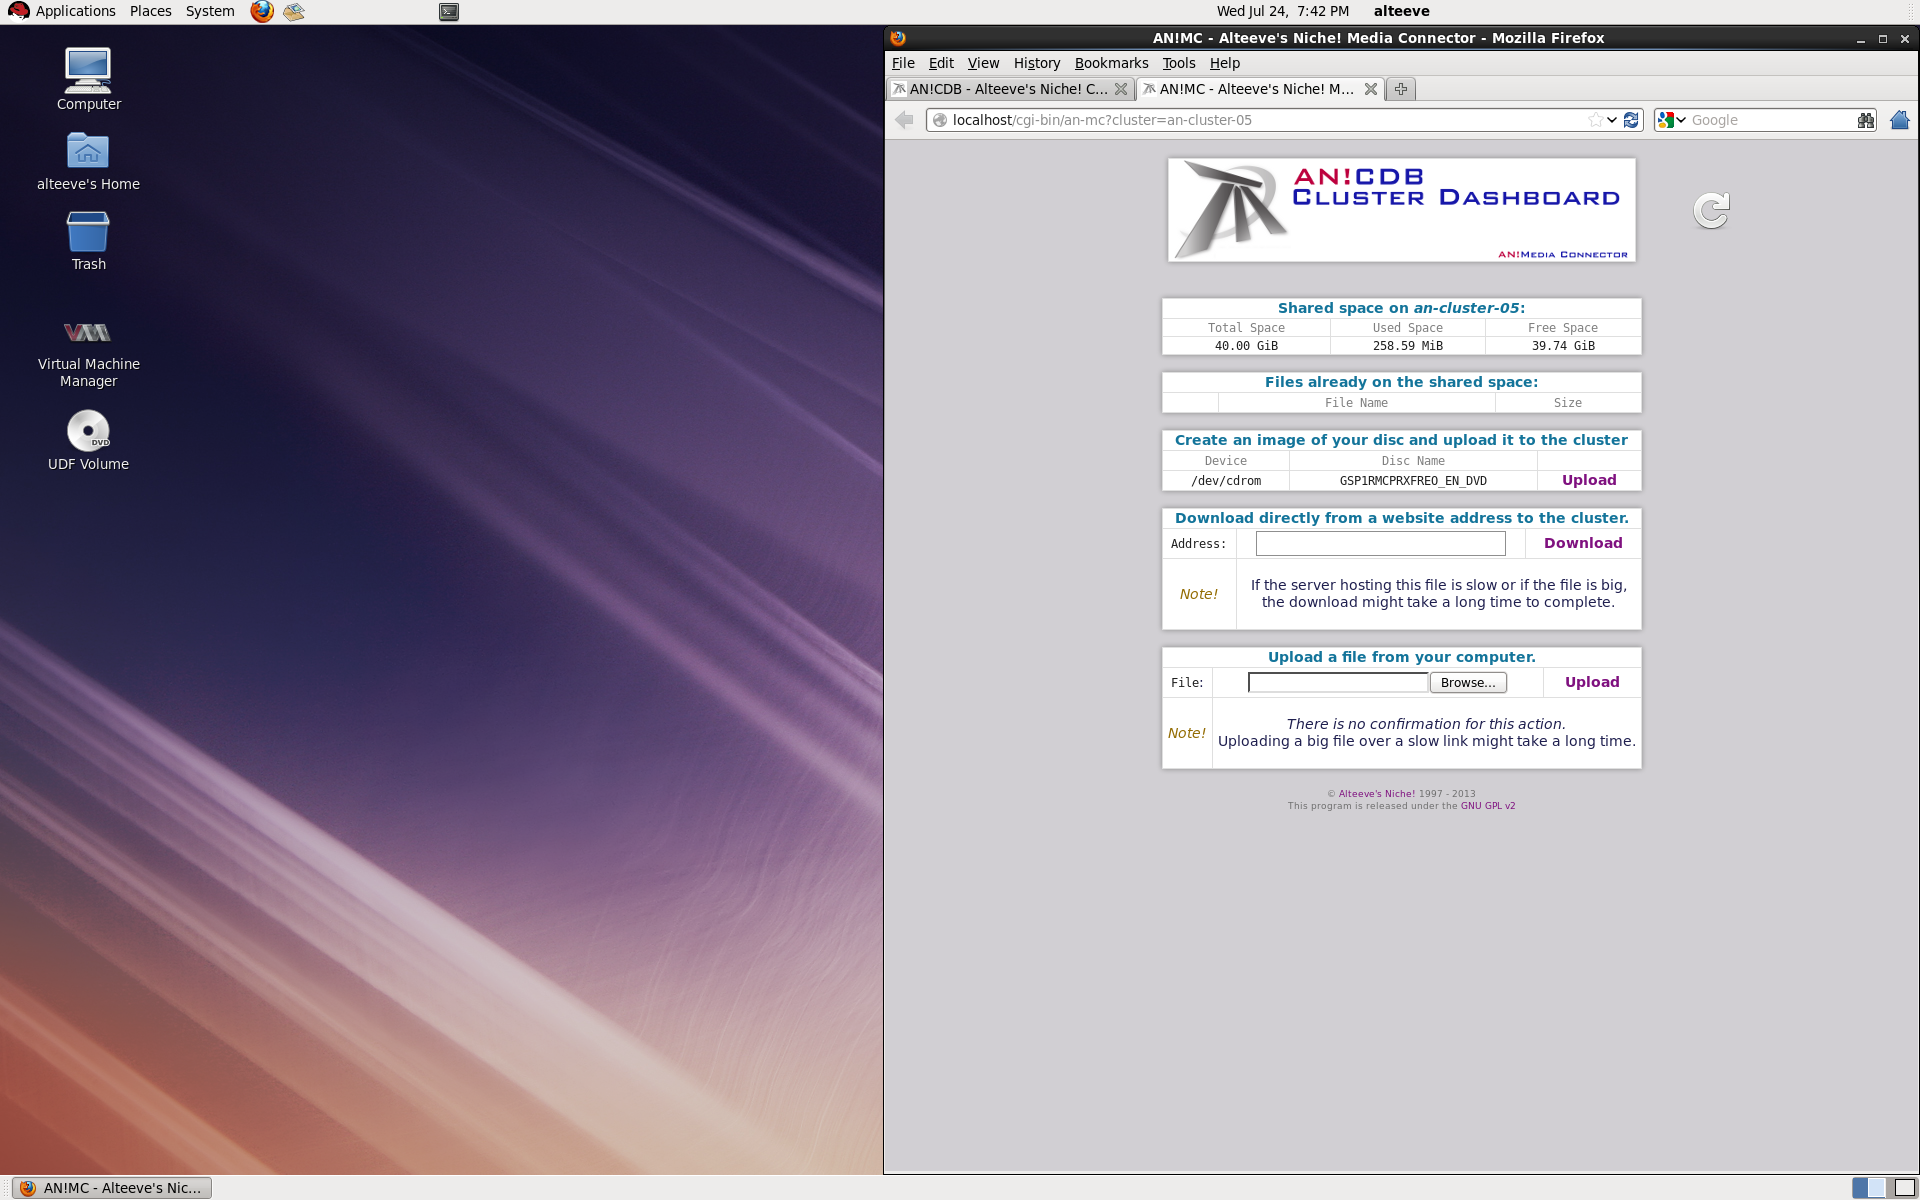Click the search binoculars icon
Screen dimensions: 1920x1200
tap(1865, 120)
